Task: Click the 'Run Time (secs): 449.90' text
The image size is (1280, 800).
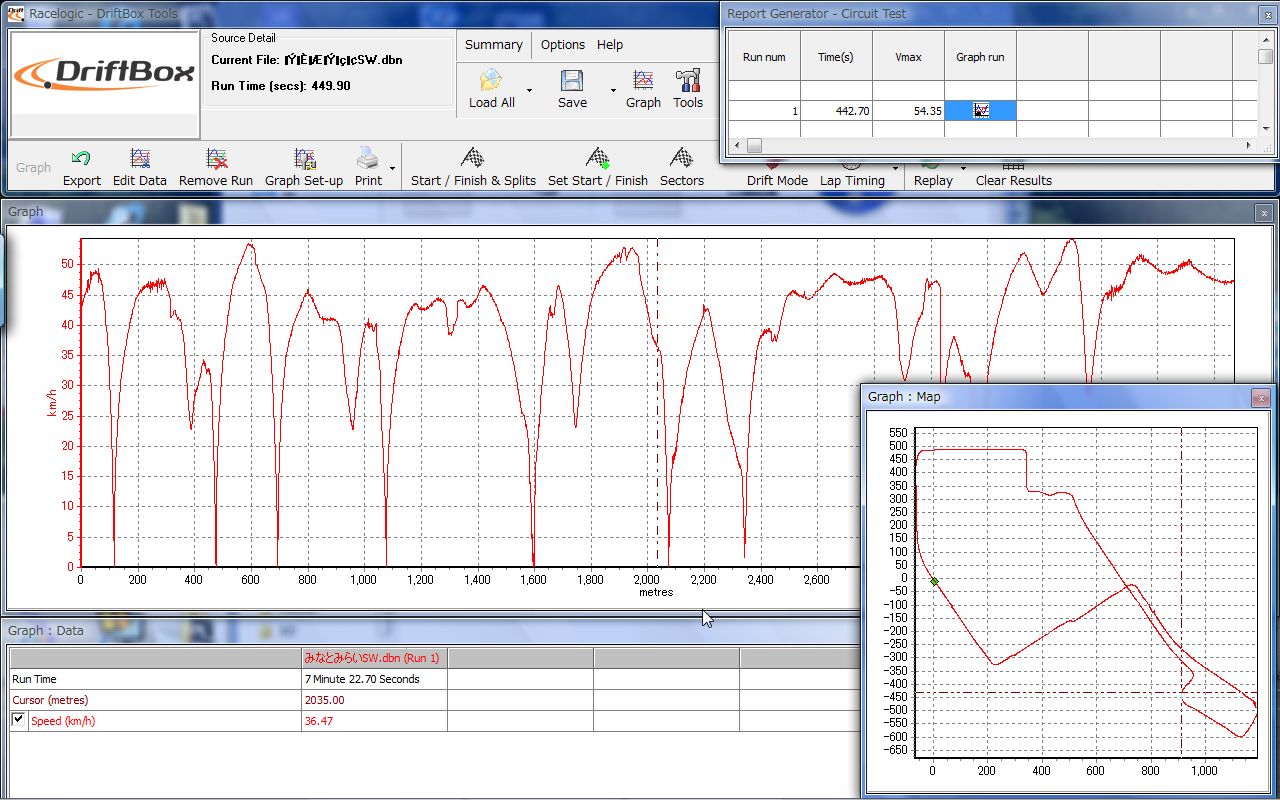Action: (281, 86)
